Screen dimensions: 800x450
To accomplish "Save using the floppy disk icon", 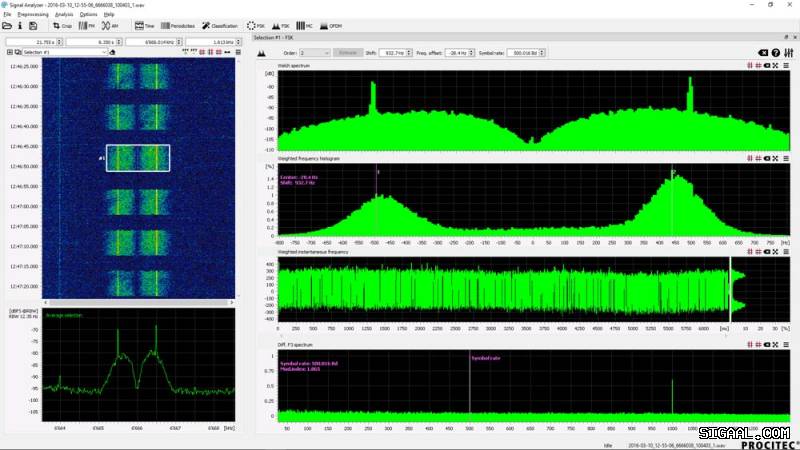I will (33, 26).
